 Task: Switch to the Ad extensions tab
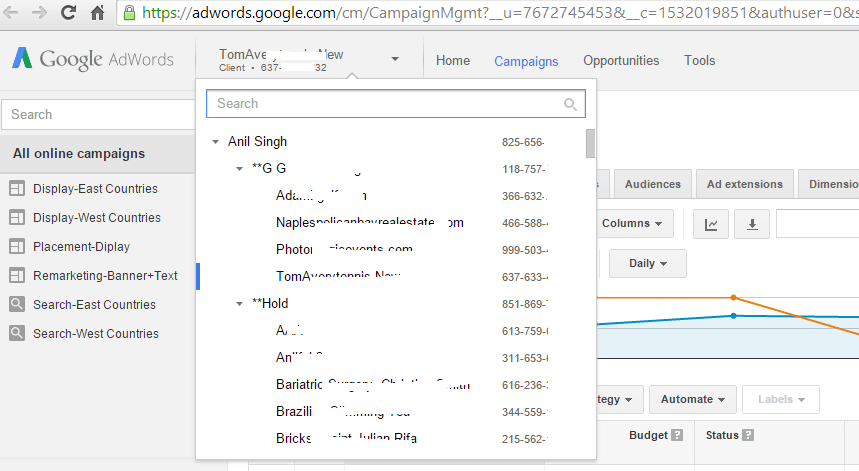(745, 184)
